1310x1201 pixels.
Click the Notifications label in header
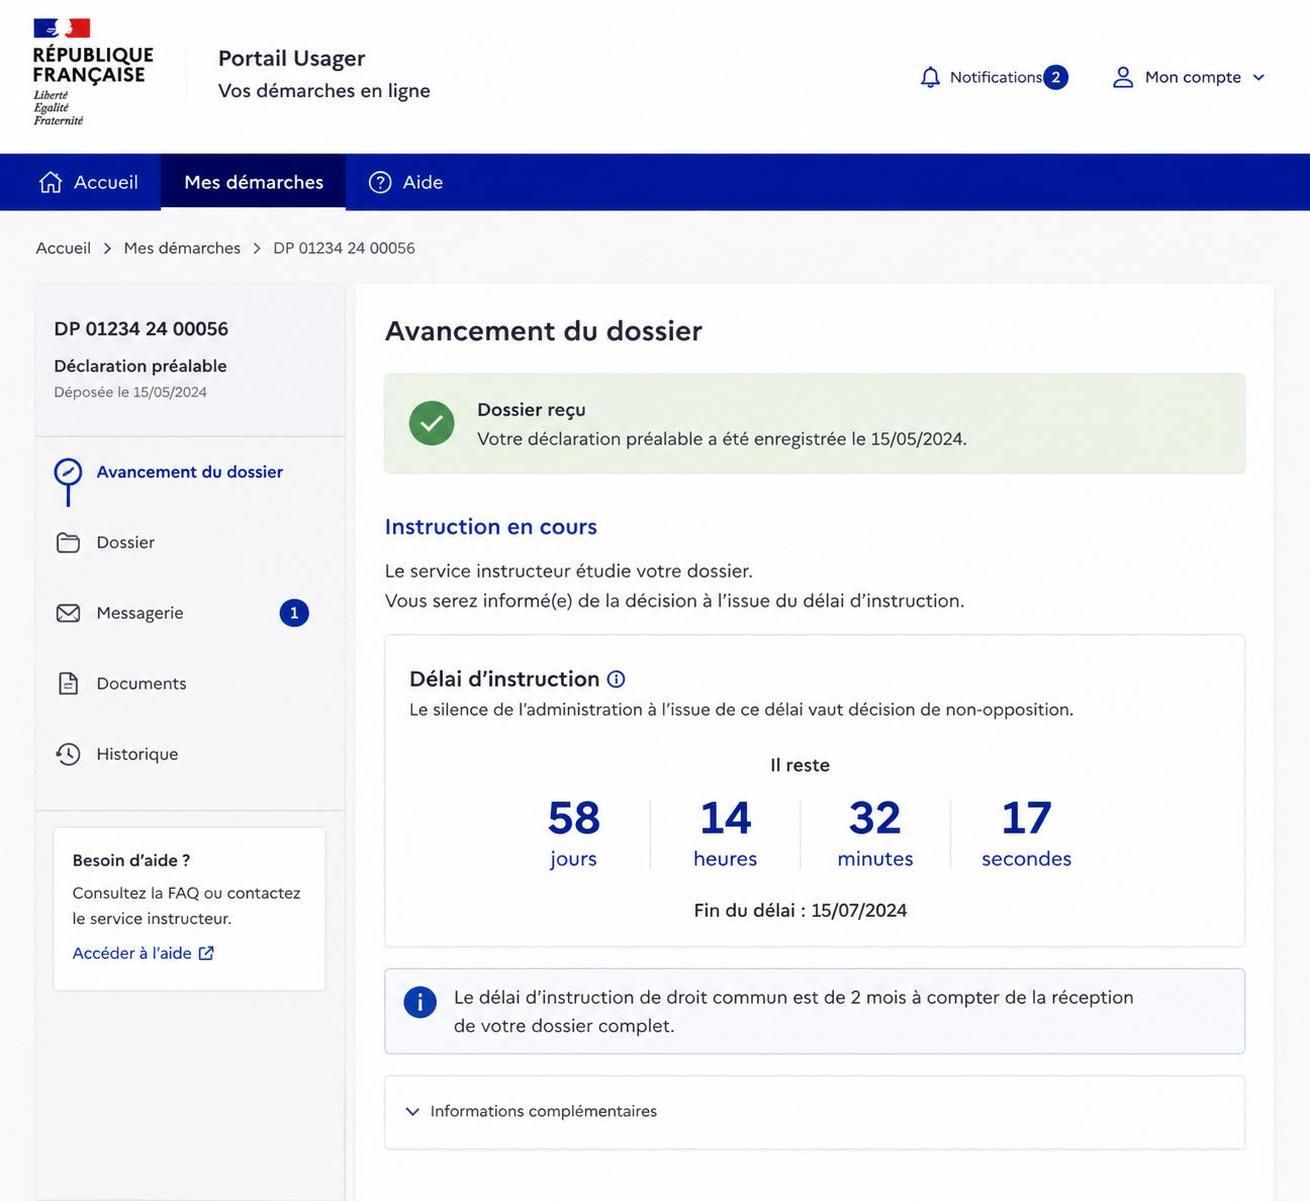tap(996, 77)
